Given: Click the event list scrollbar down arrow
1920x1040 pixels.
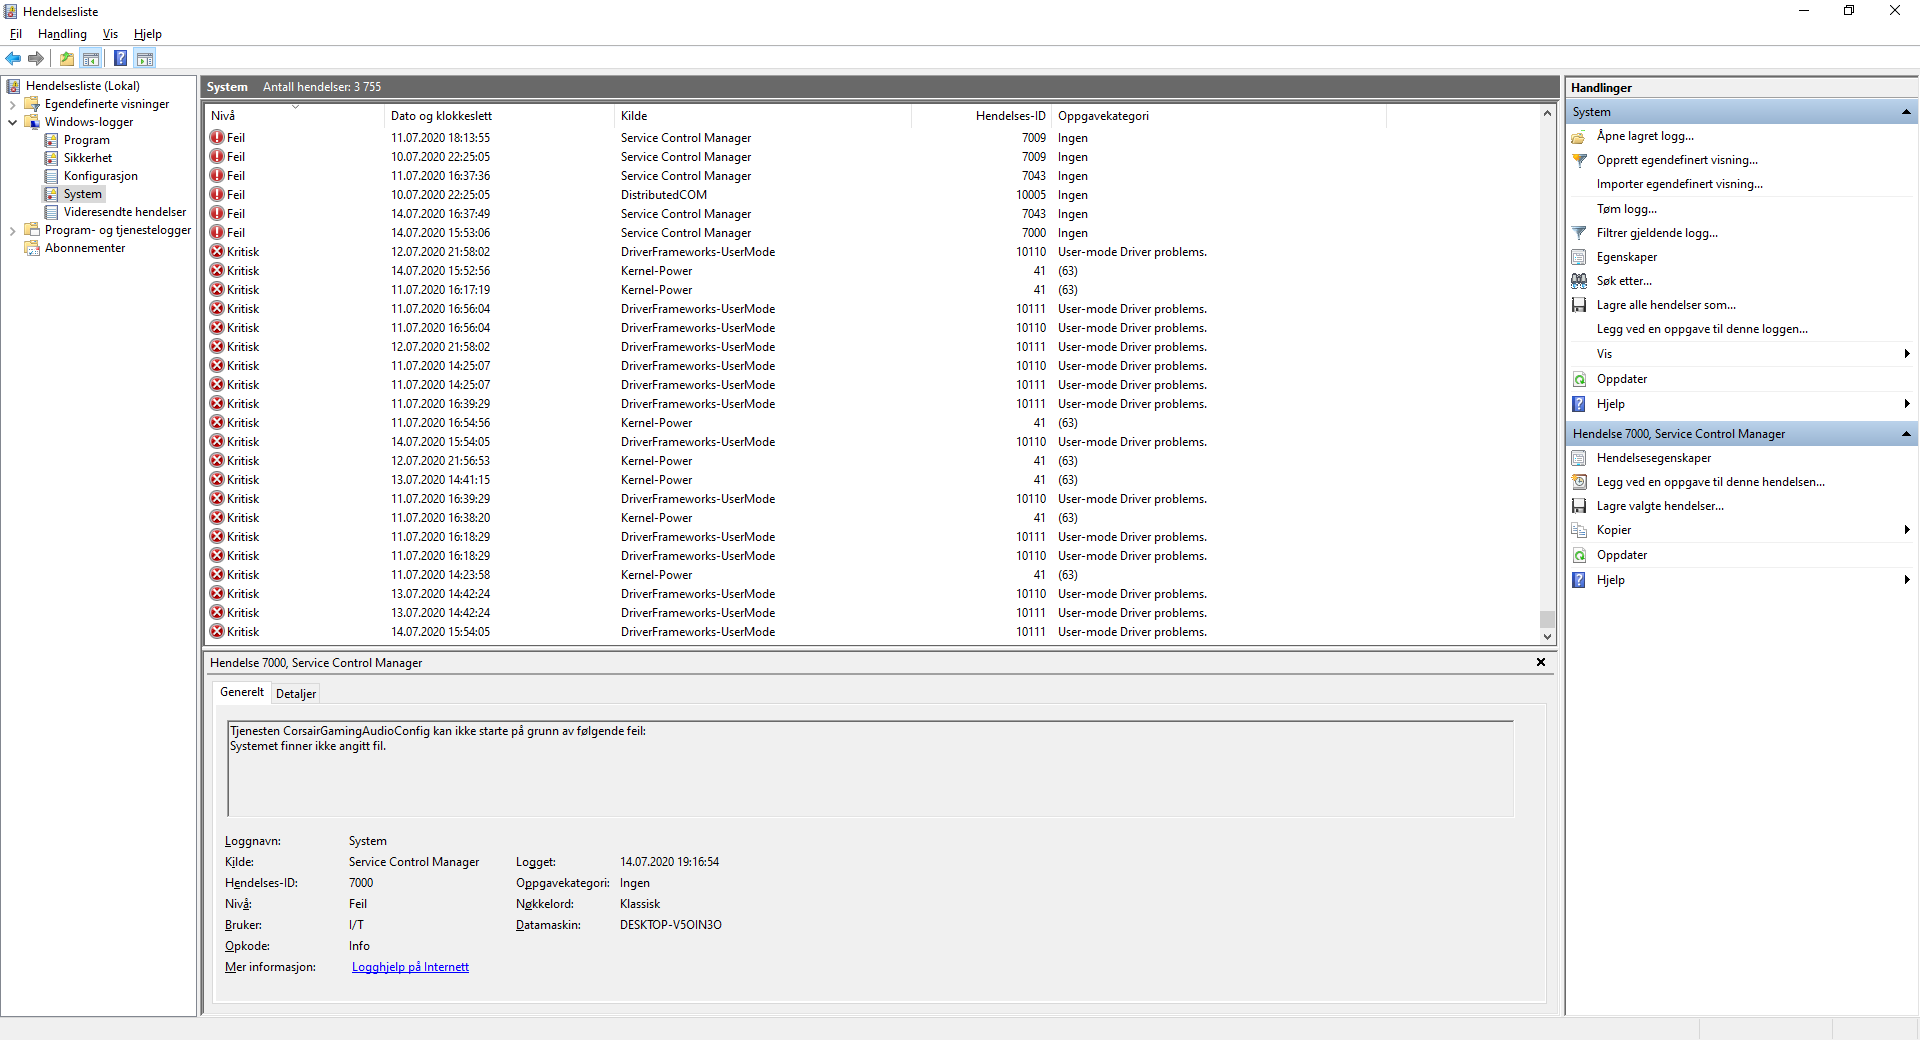Looking at the screenshot, I should click(x=1547, y=636).
